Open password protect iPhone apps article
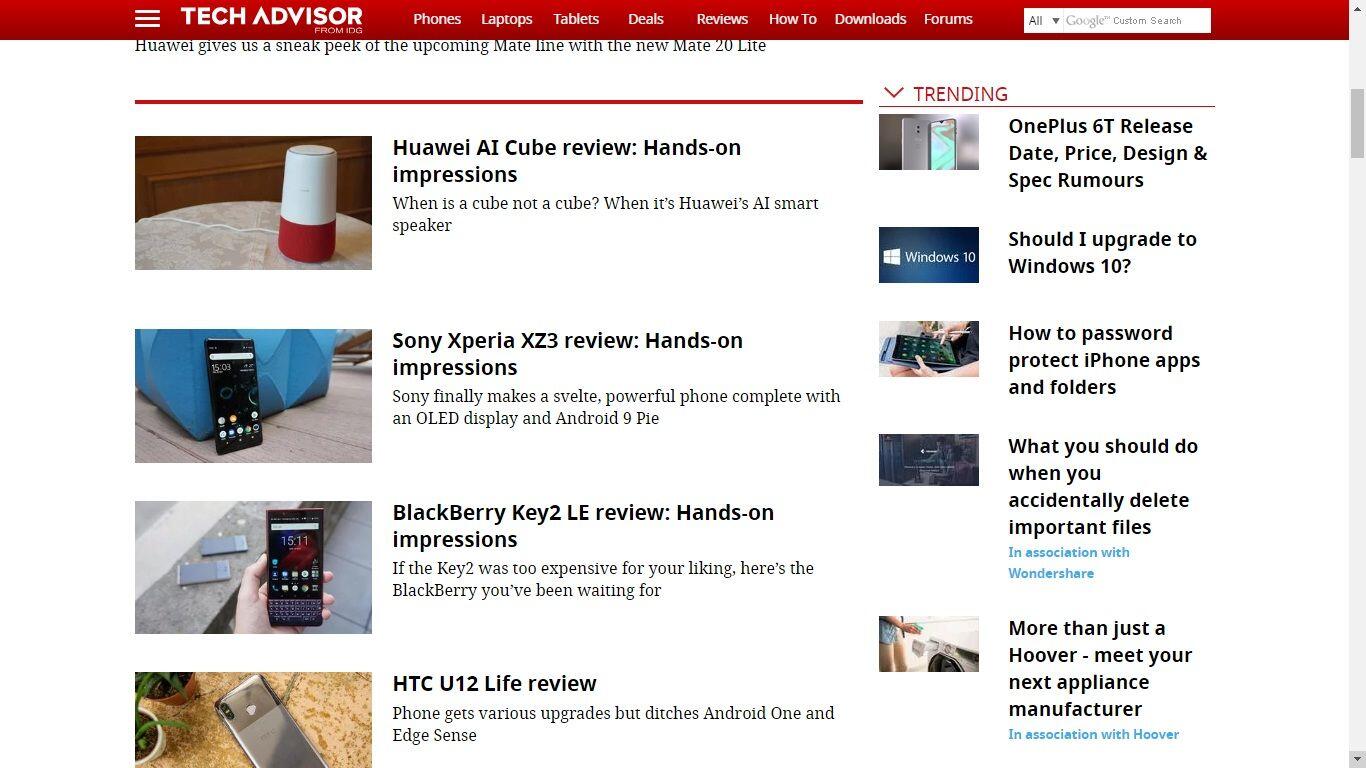The image size is (1366, 768). click(1104, 360)
